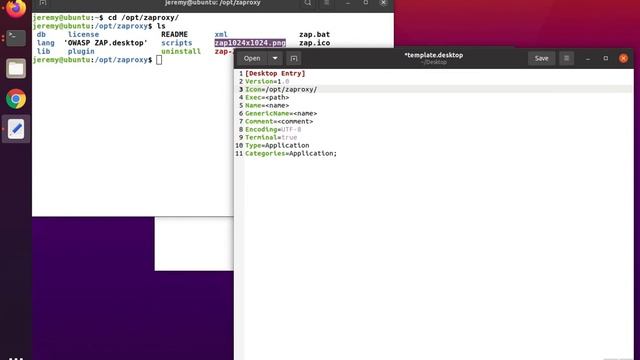640x360 pixels.
Task: Click the template.desktop window title
Action: (433, 55)
